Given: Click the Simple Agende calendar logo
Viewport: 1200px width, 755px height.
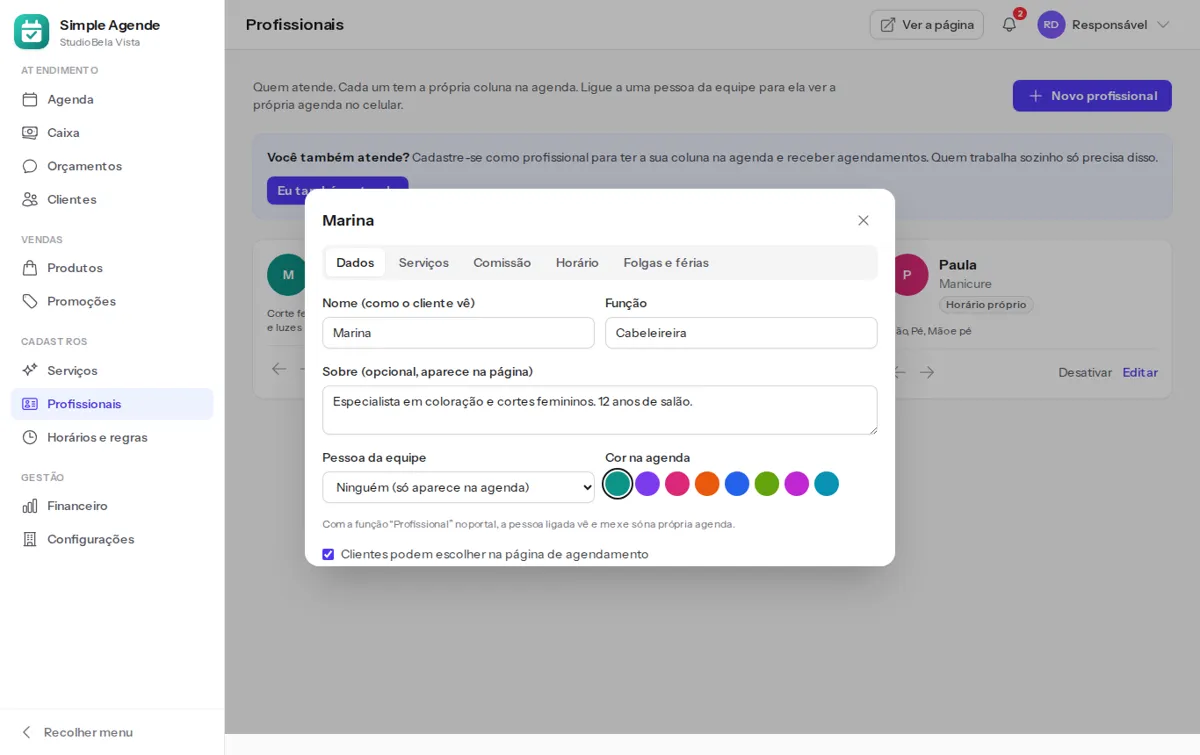Looking at the screenshot, I should pyautogui.click(x=31, y=32).
